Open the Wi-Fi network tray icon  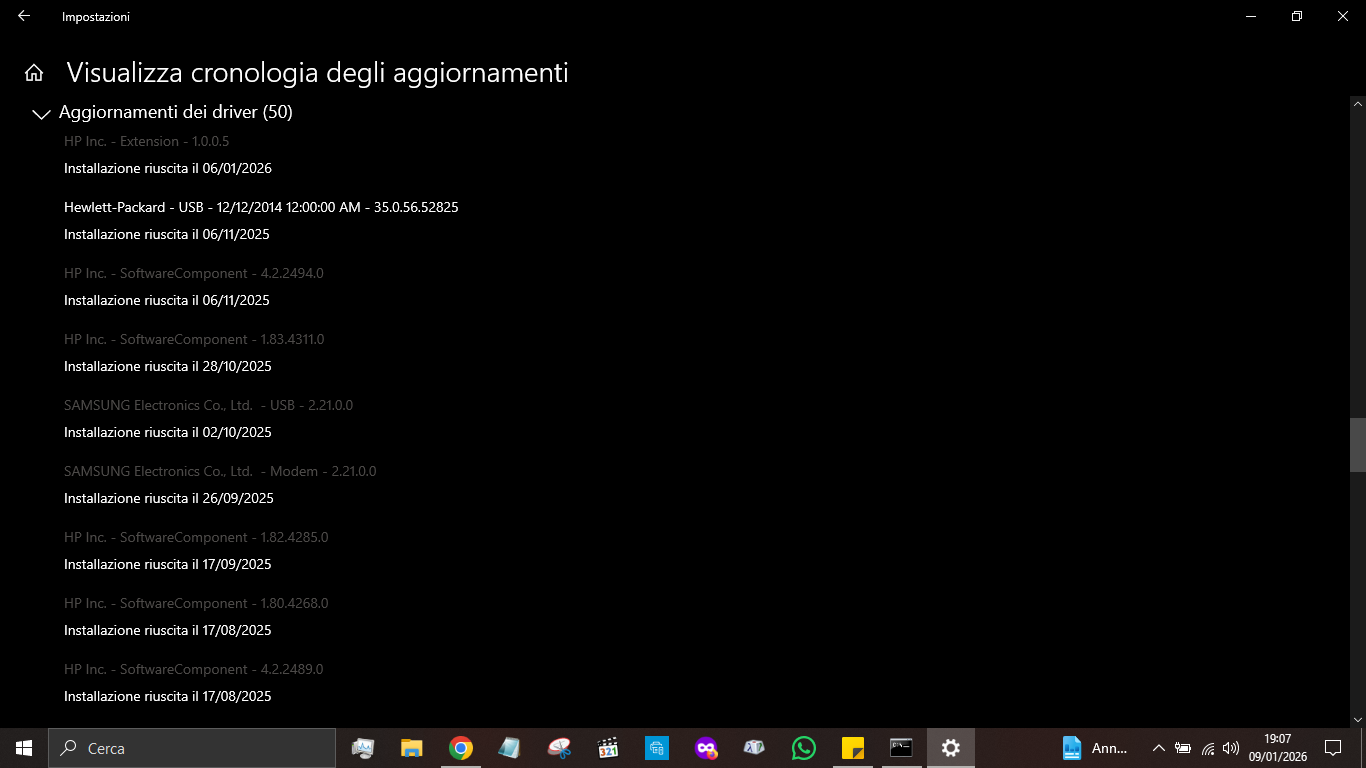click(x=1208, y=748)
